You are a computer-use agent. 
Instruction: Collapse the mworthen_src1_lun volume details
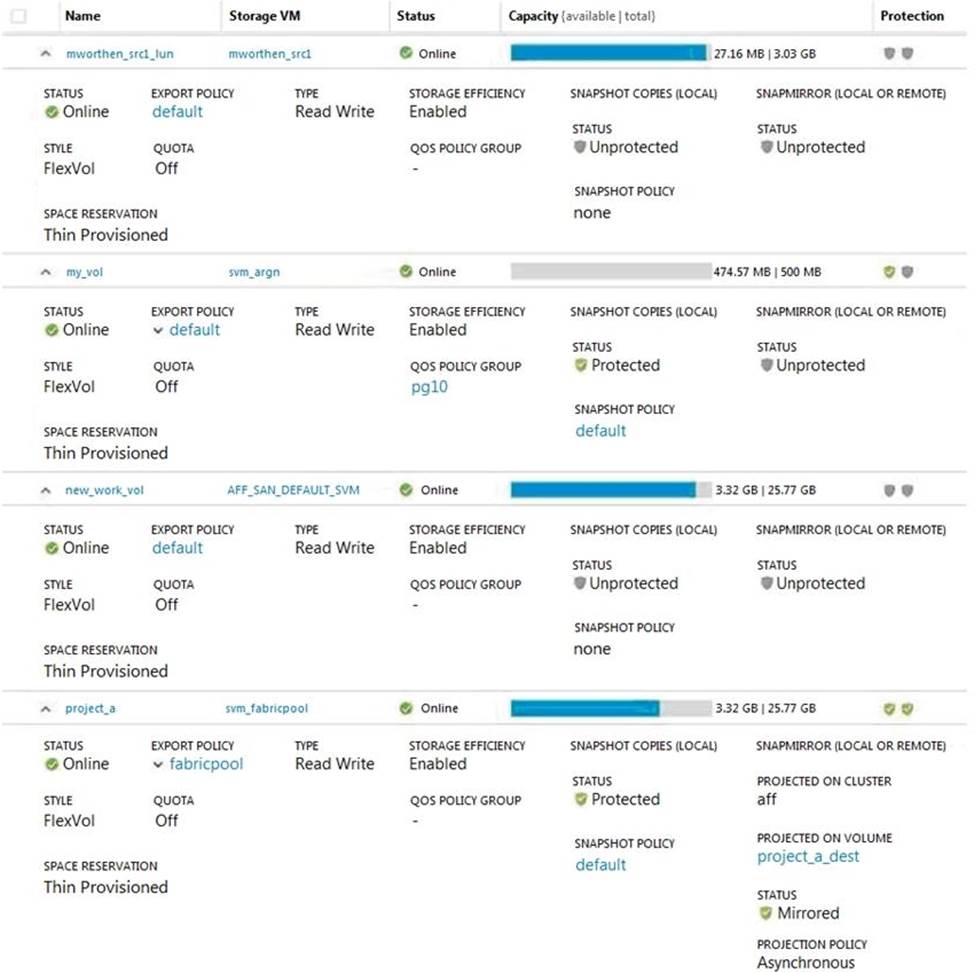(46, 54)
